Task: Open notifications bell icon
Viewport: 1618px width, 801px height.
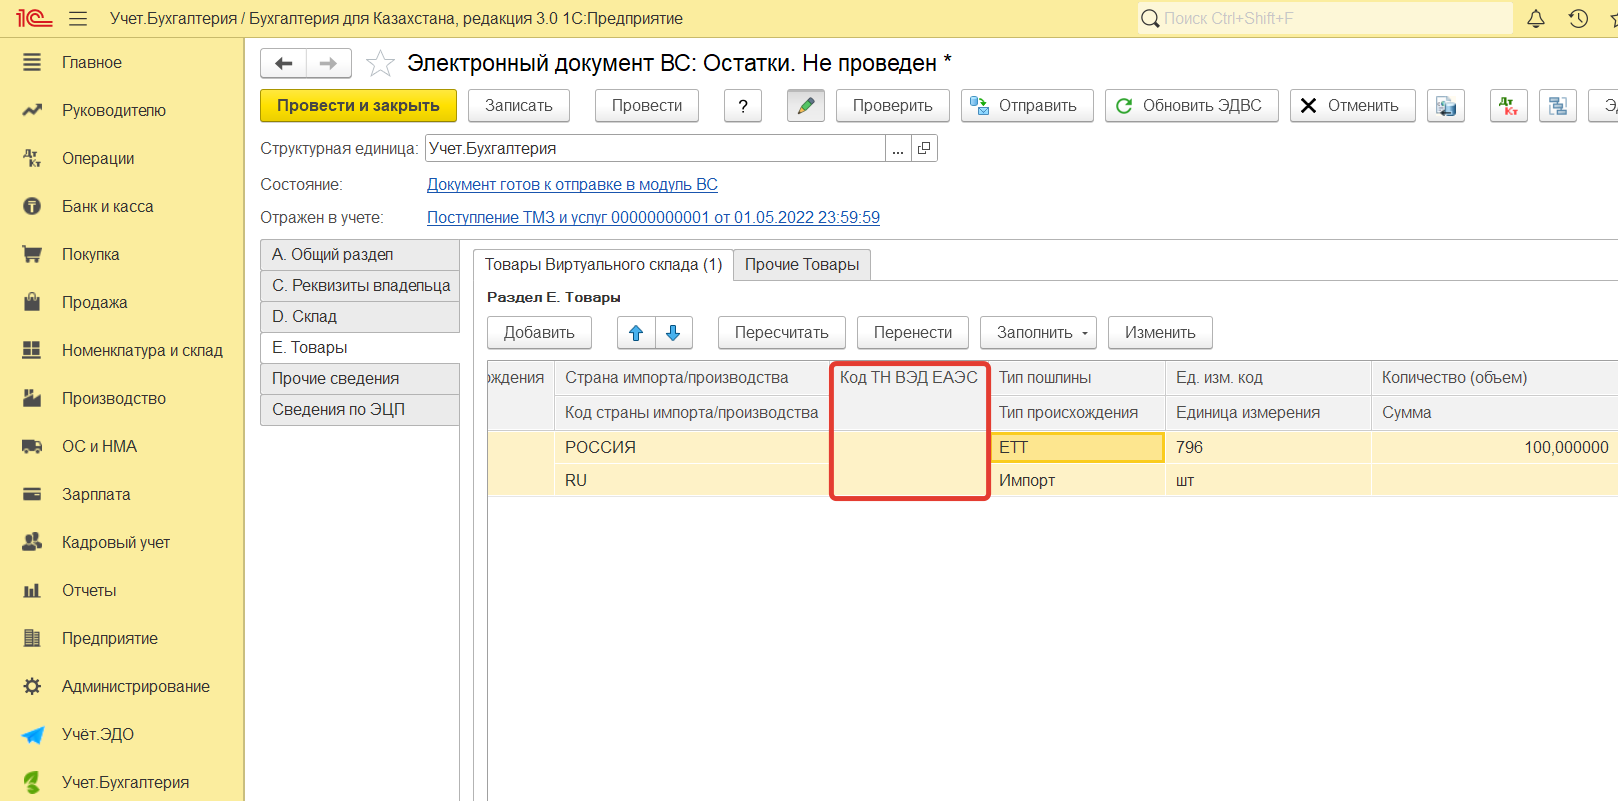Action: tap(1536, 18)
